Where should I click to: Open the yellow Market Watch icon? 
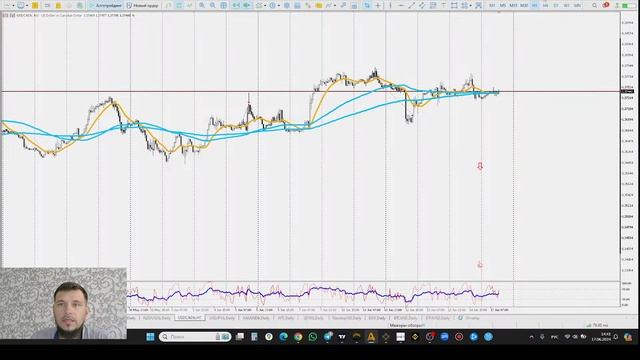click(x=35, y=5)
